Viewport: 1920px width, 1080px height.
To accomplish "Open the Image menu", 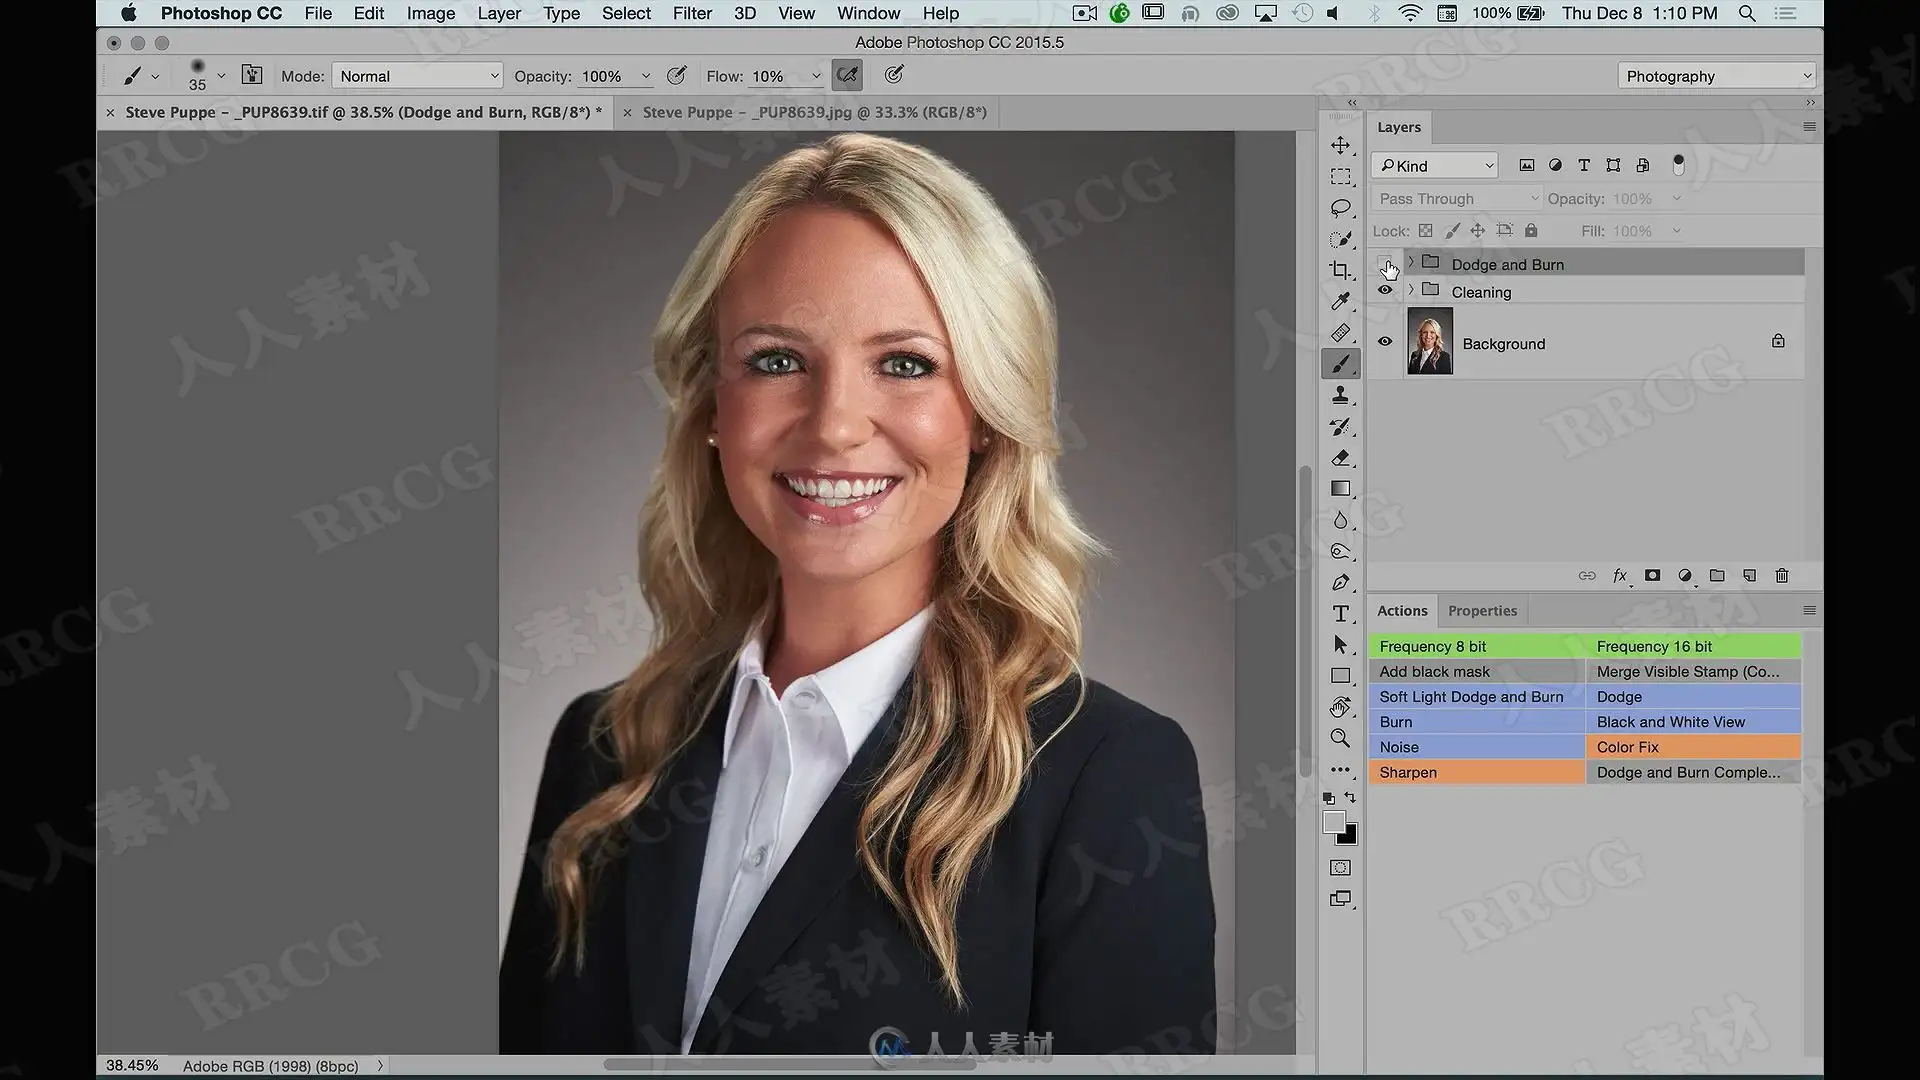I will pos(431,13).
